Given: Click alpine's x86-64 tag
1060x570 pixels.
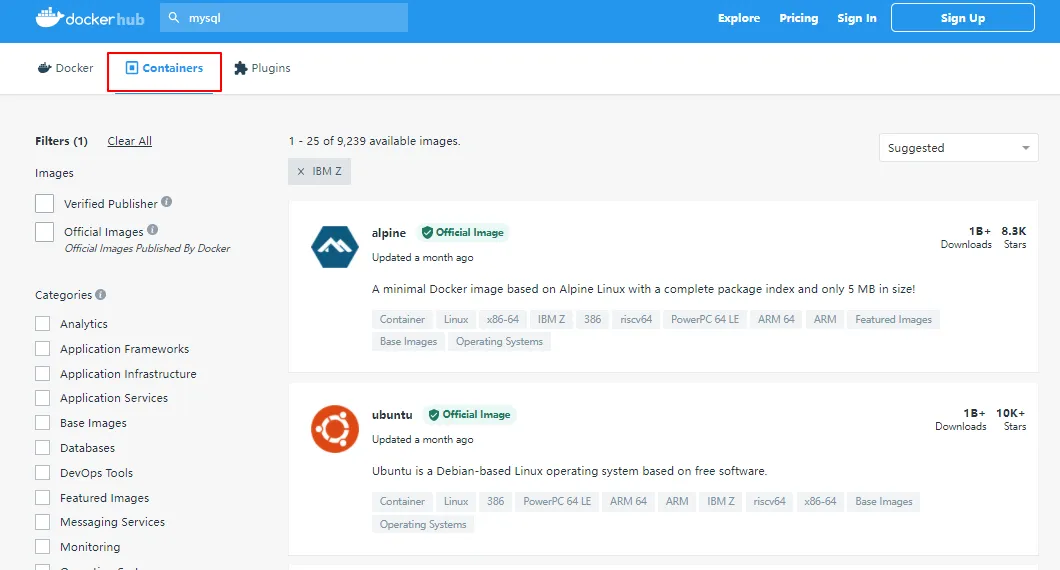Looking at the screenshot, I should point(503,319).
